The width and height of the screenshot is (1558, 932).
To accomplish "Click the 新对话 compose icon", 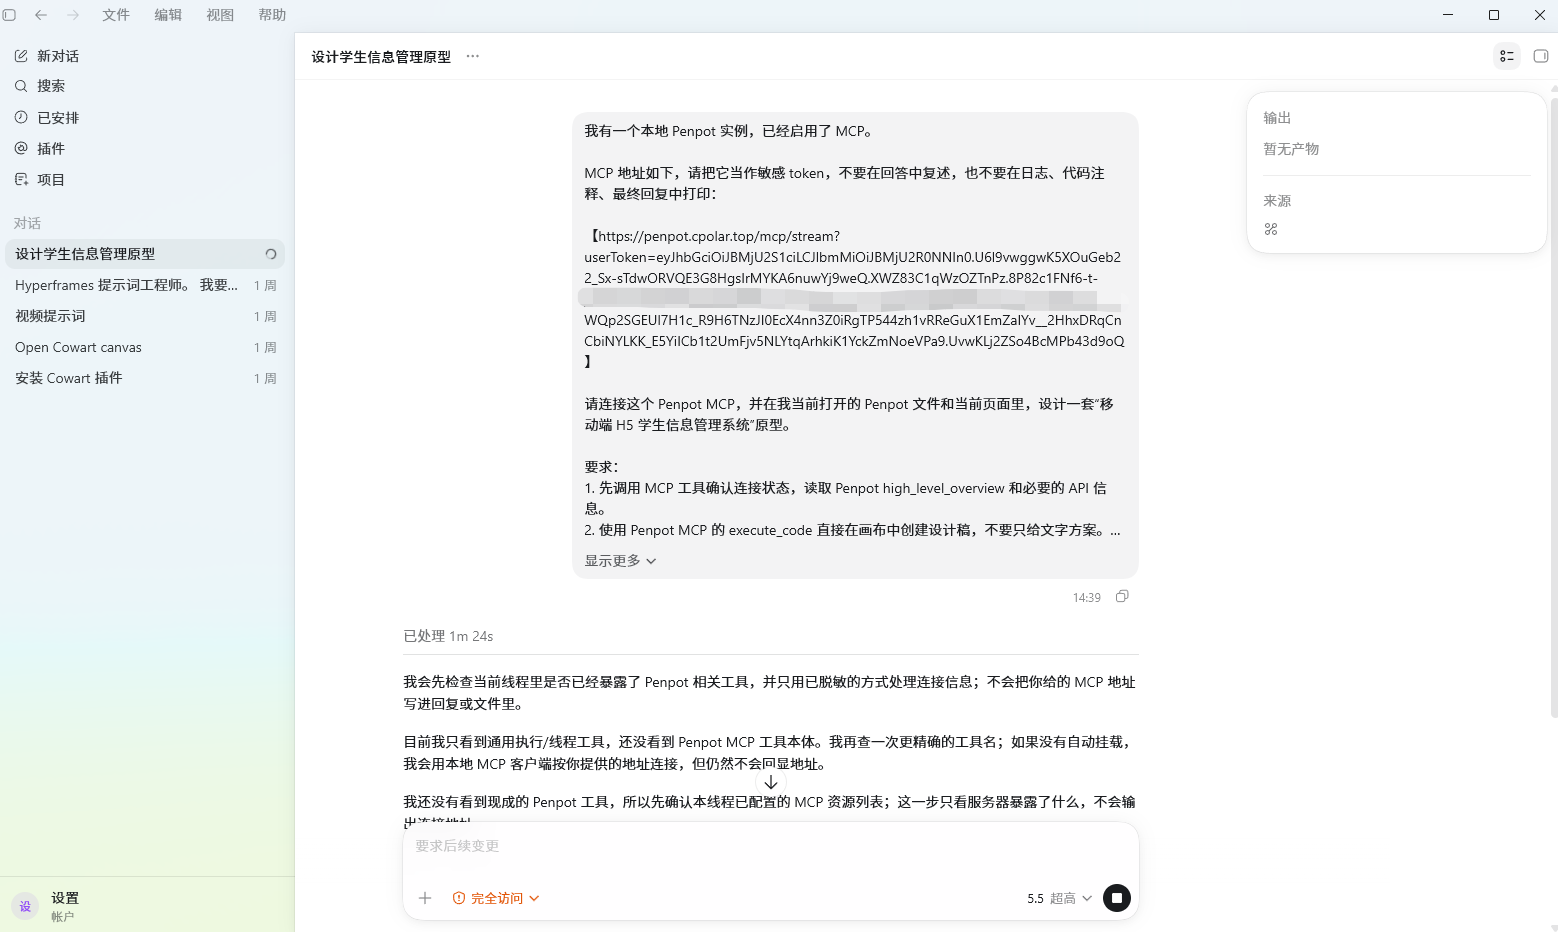I will point(21,56).
